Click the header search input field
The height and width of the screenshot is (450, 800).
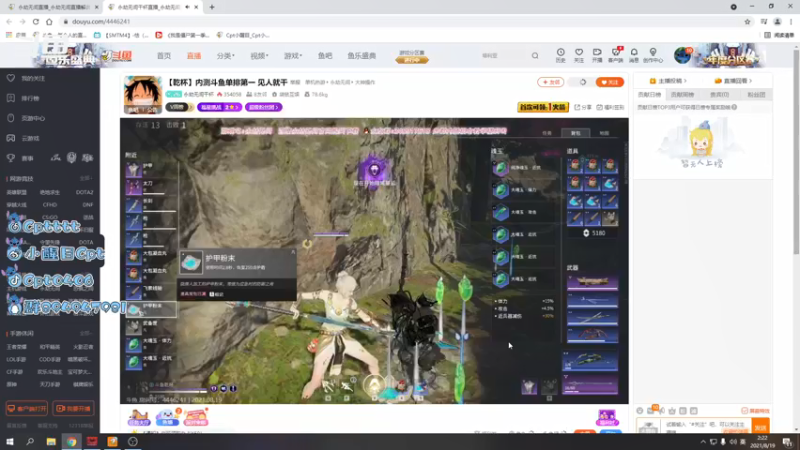point(503,56)
